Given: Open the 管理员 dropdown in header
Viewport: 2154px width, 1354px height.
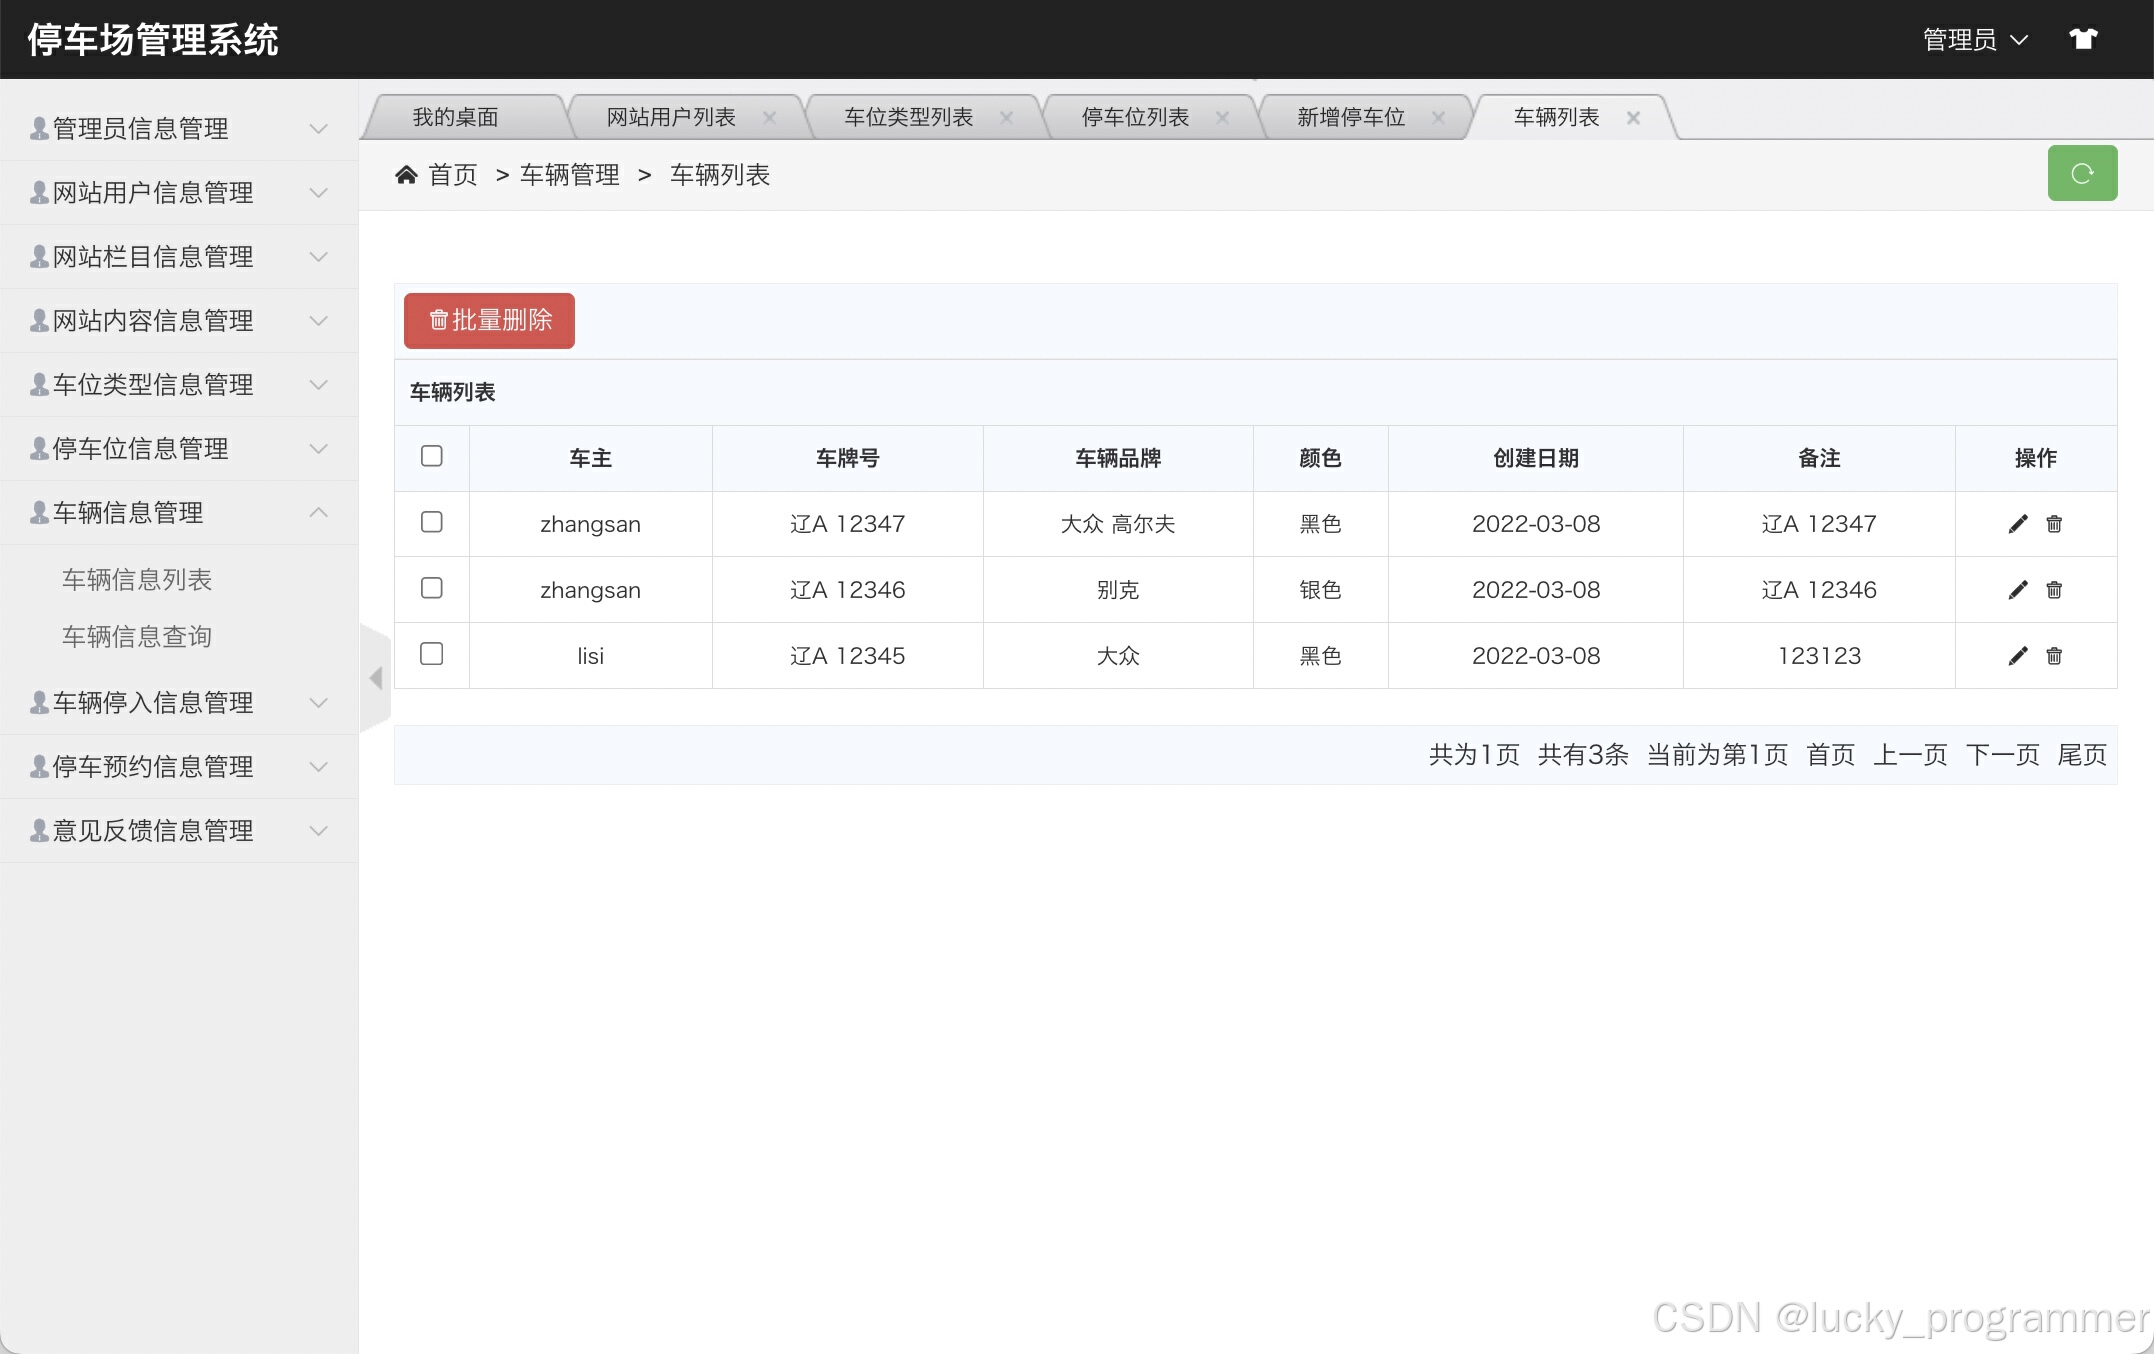Looking at the screenshot, I should (x=1975, y=40).
